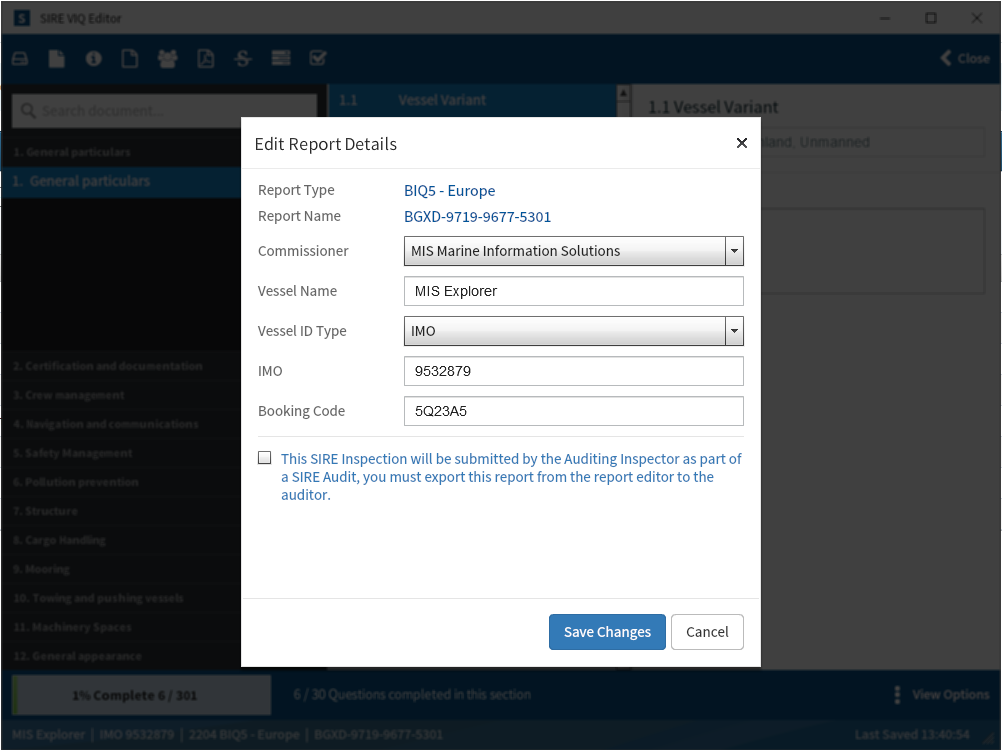
Task: Click the PDF export icon in toolbar
Action: click(x=205, y=59)
